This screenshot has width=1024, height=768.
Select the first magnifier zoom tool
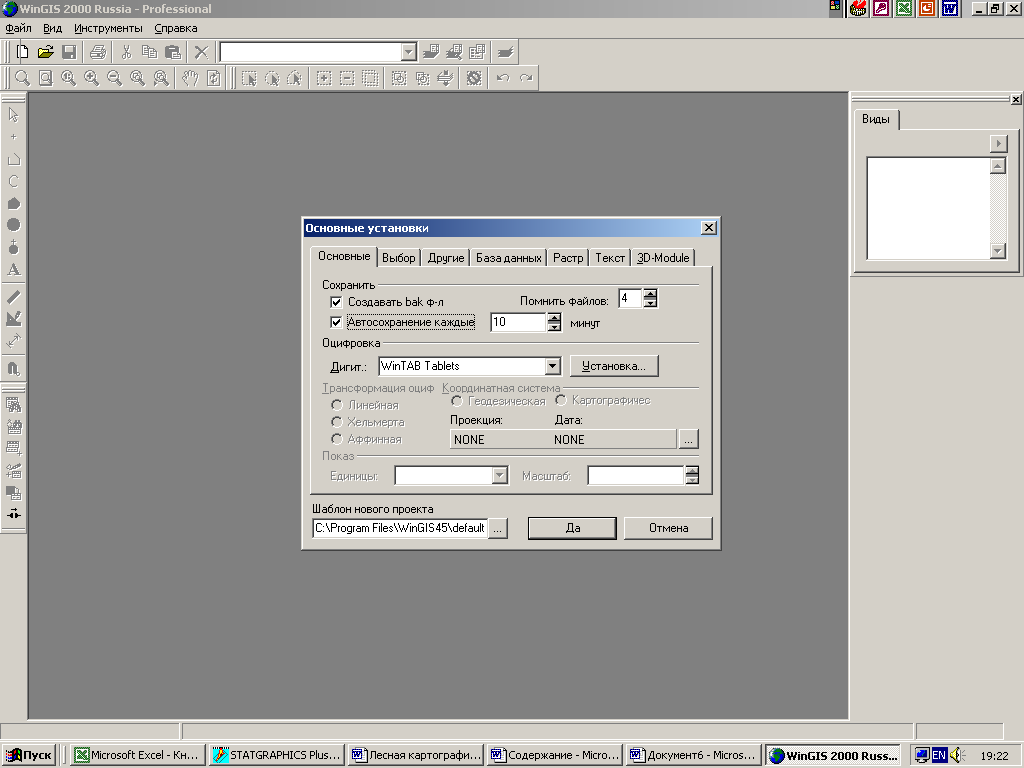22,78
